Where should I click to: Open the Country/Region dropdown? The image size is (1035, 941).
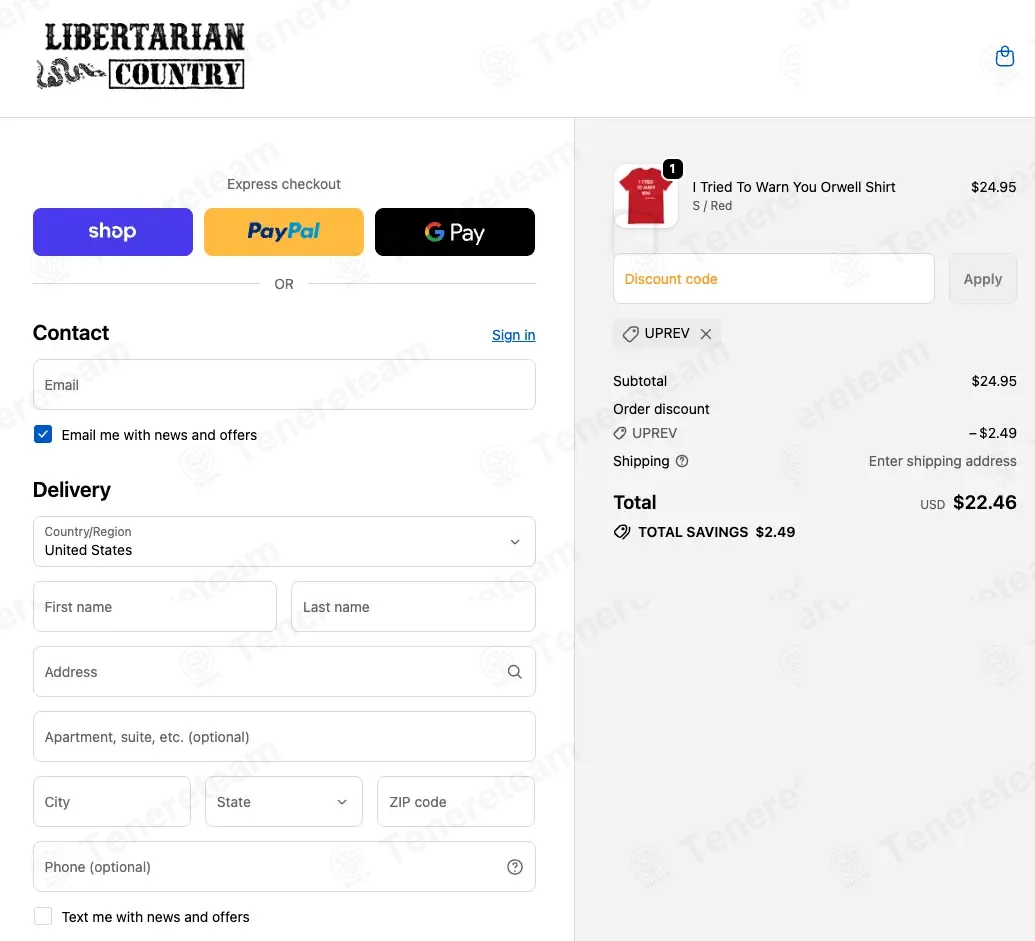[284, 542]
